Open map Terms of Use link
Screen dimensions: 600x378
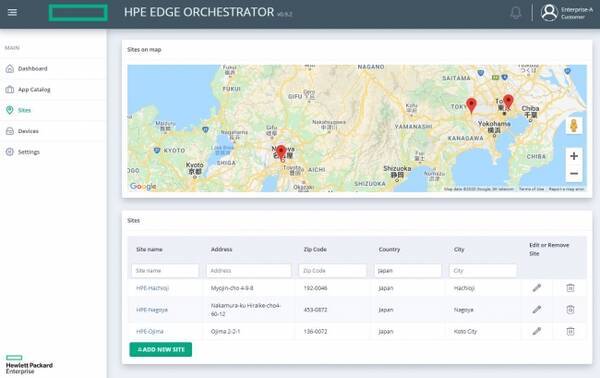click(x=531, y=189)
